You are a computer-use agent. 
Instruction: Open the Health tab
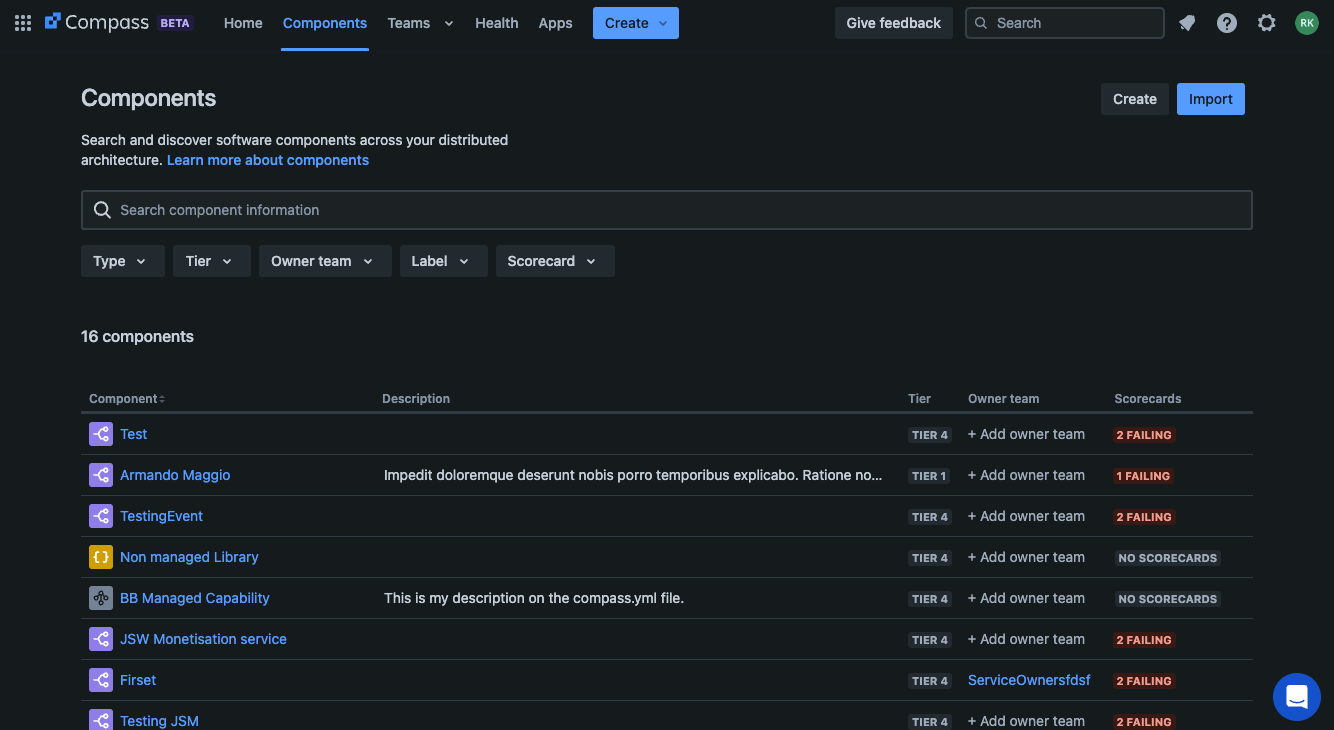click(x=496, y=22)
